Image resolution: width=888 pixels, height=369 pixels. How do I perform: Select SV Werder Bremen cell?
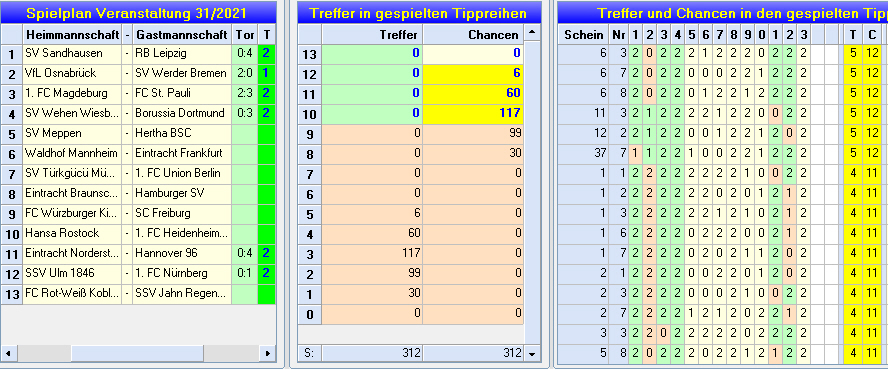pos(182,74)
